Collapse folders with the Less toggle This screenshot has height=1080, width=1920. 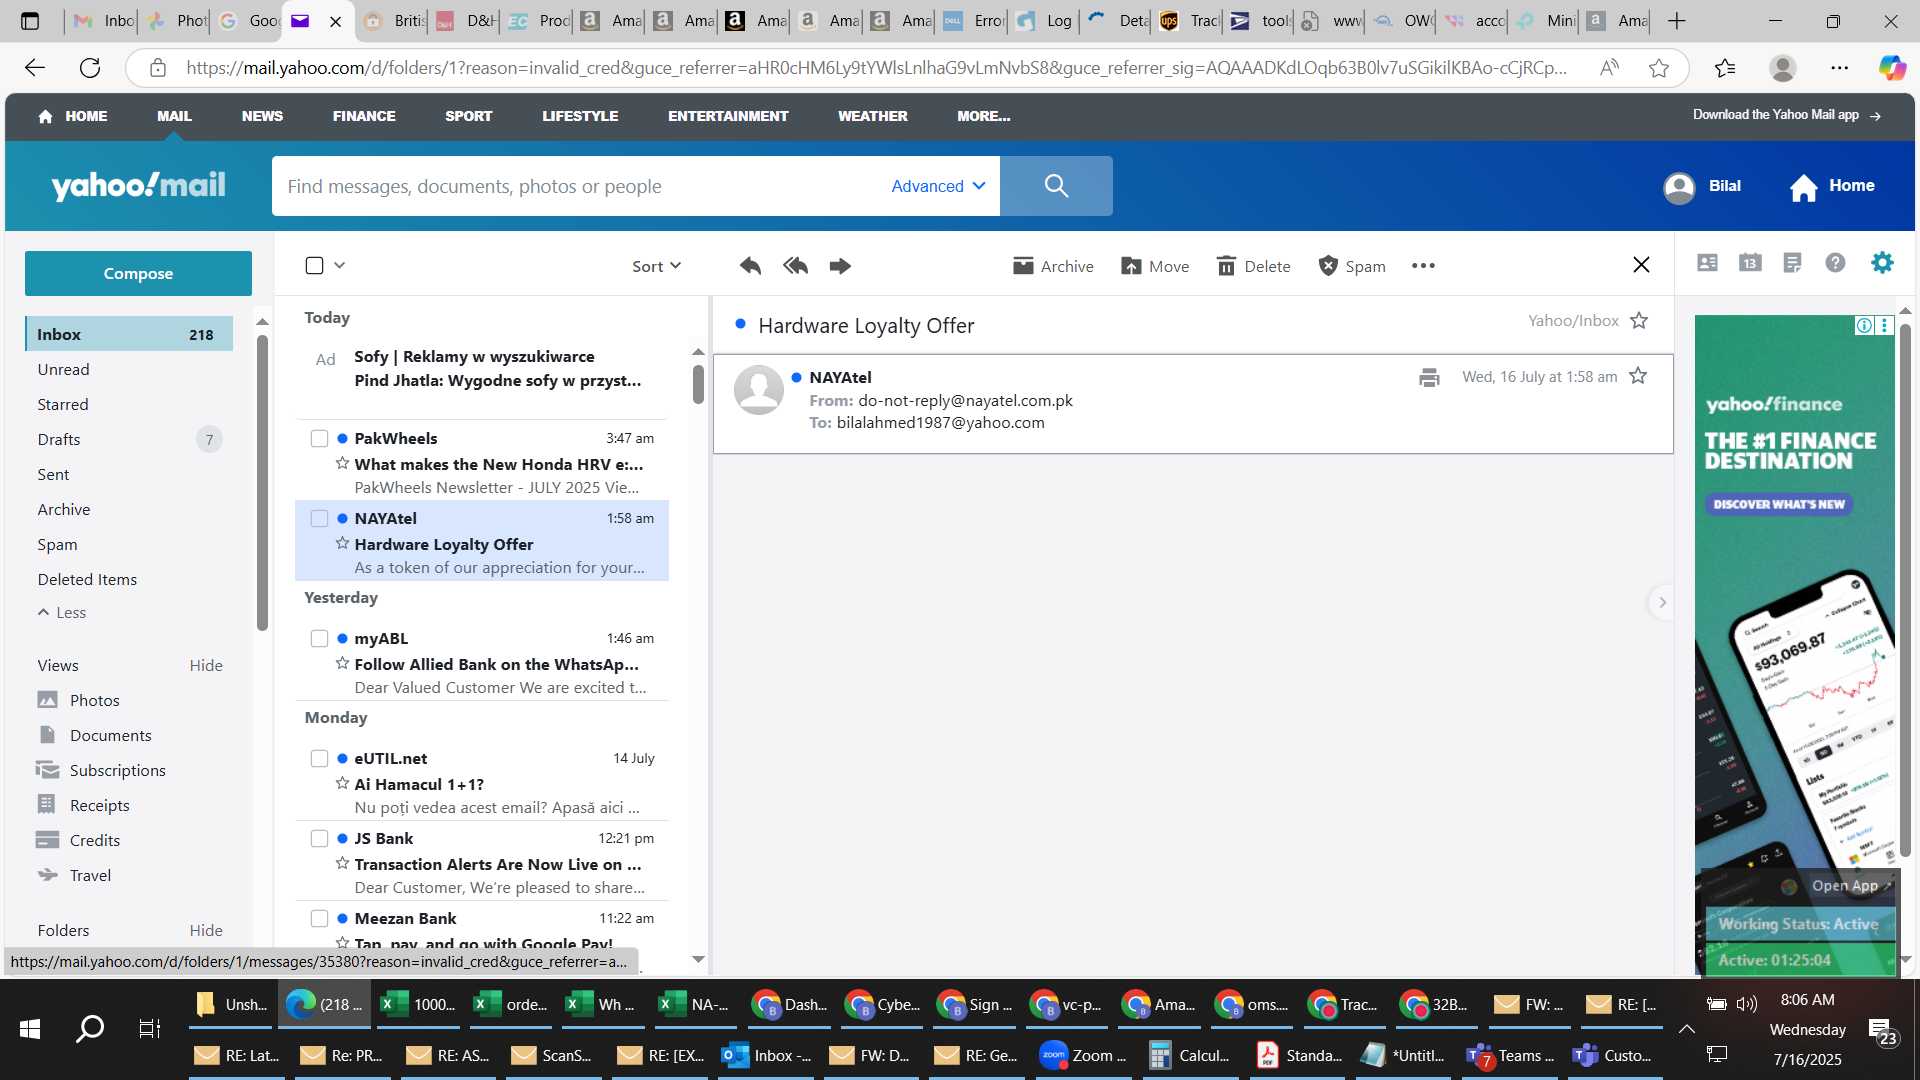62,612
